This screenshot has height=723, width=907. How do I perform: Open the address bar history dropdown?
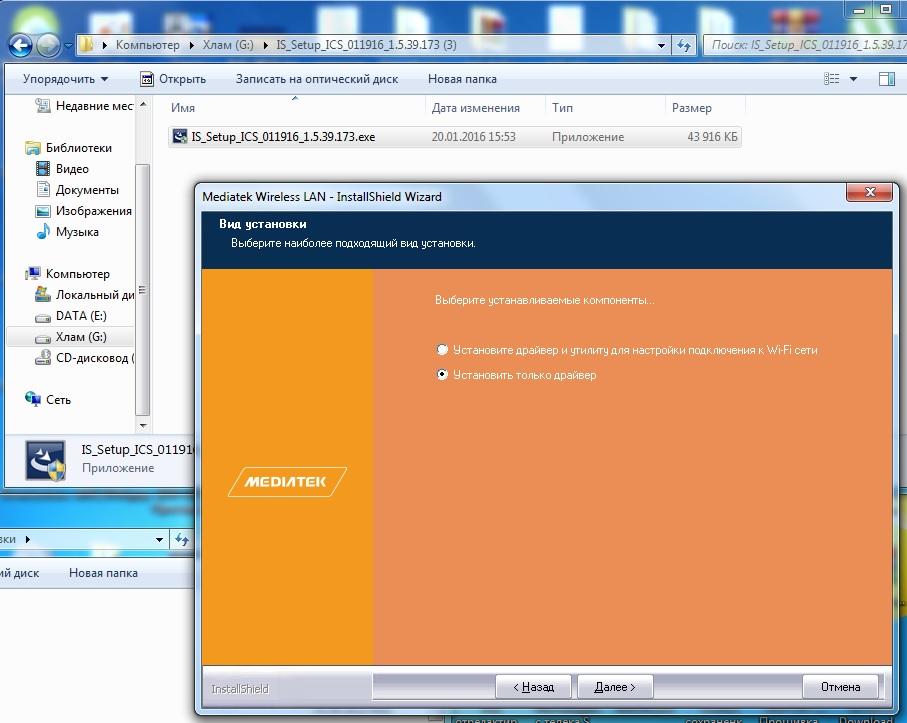[x=661, y=45]
